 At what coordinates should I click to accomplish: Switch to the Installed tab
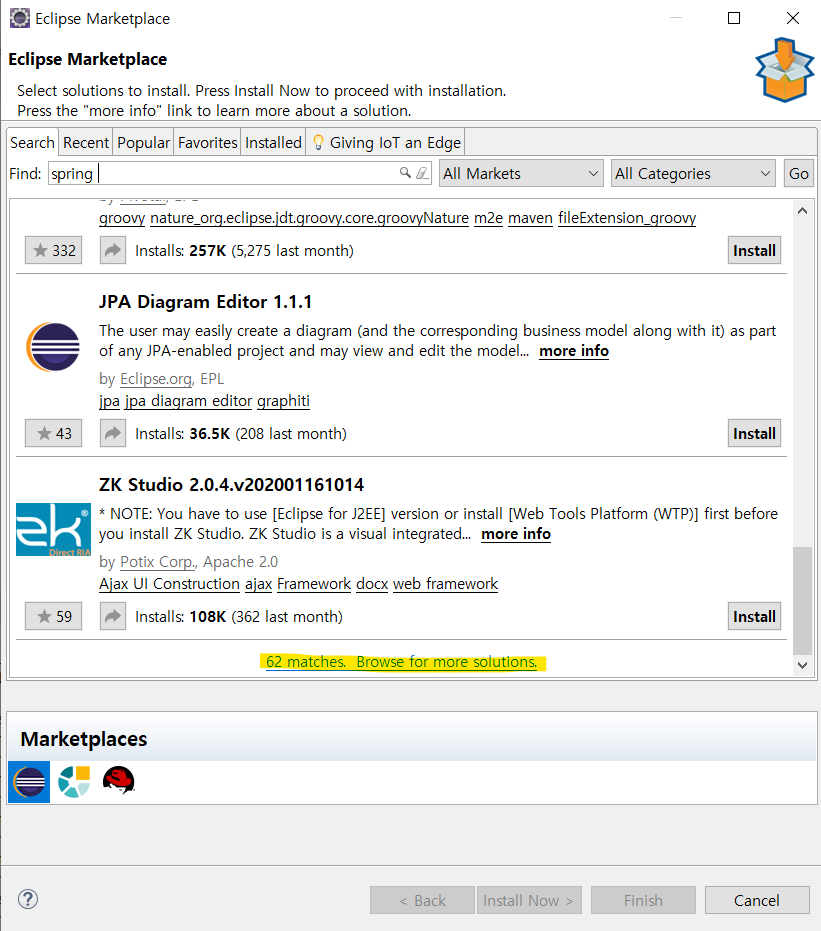[274, 142]
